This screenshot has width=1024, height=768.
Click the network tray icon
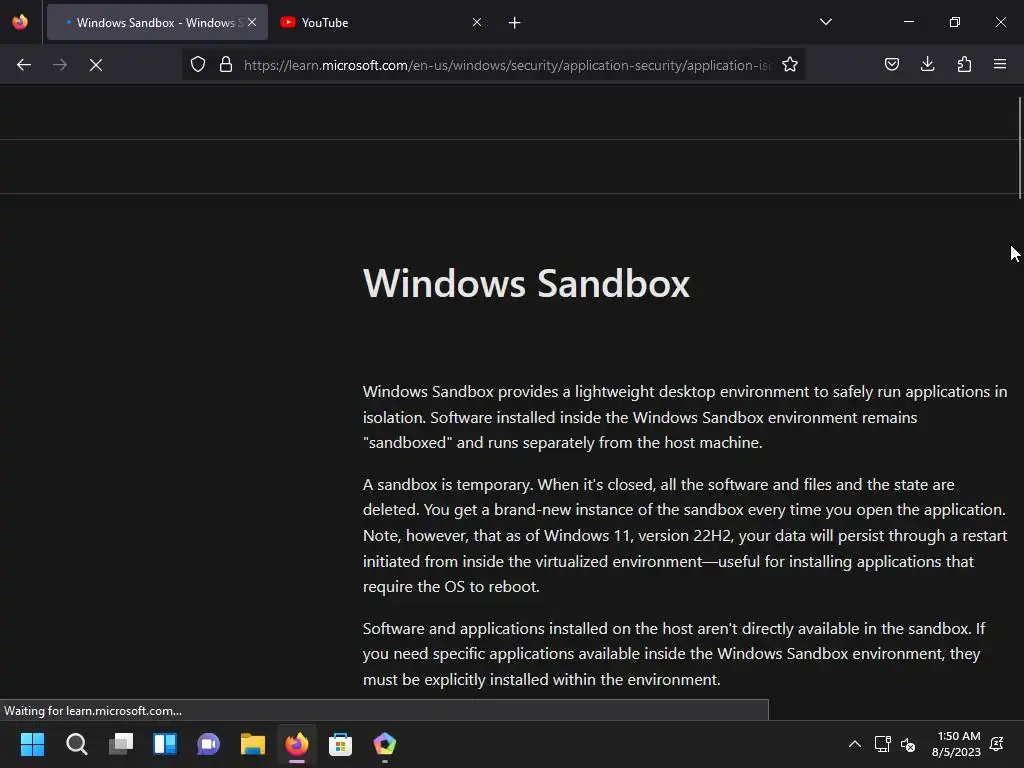(882, 744)
